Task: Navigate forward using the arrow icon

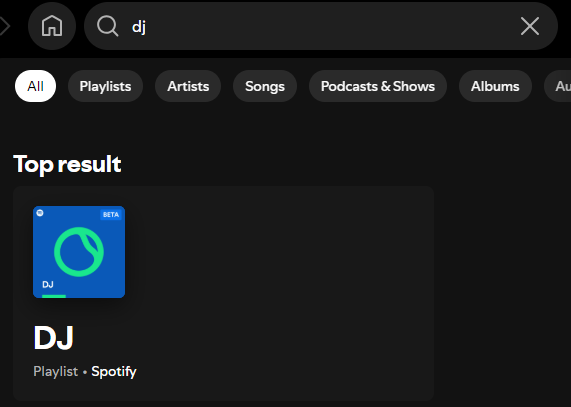Action: click(x=4, y=26)
